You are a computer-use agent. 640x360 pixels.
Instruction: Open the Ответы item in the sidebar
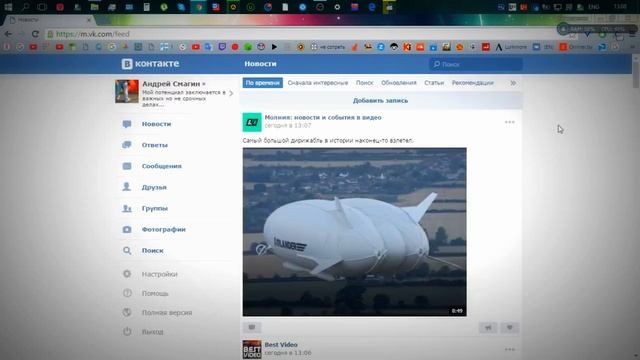click(x=155, y=145)
